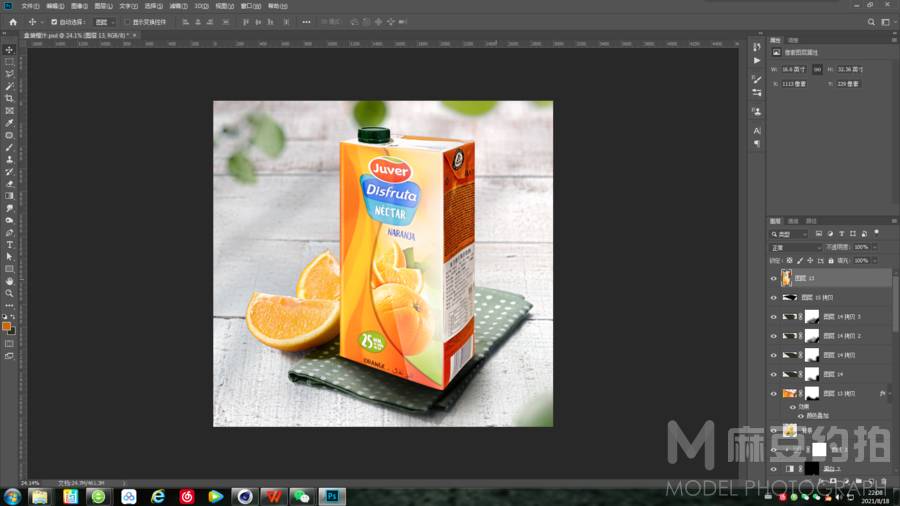The image size is (900, 506).
Task: Select the Lasso tool
Action: coord(9,74)
